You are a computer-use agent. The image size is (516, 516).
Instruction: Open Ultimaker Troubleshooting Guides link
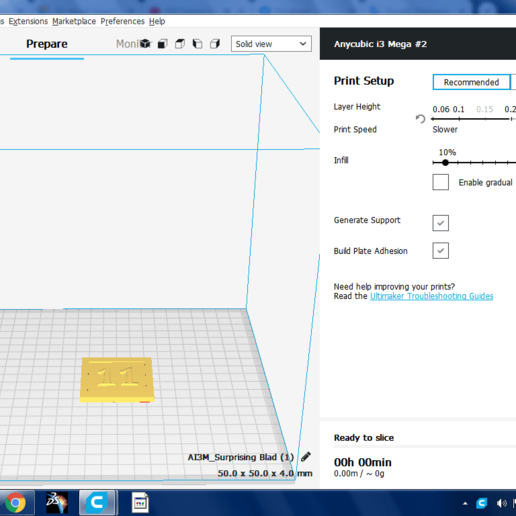click(432, 296)
